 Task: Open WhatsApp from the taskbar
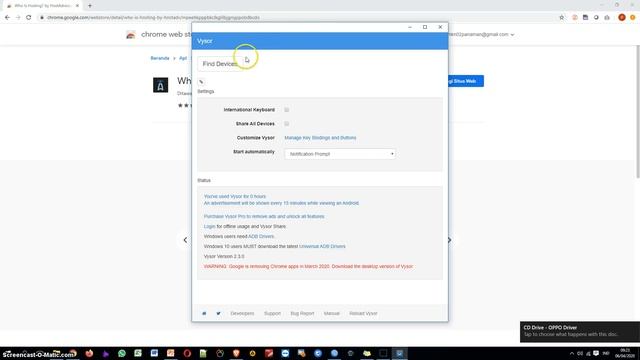(122, 353)
